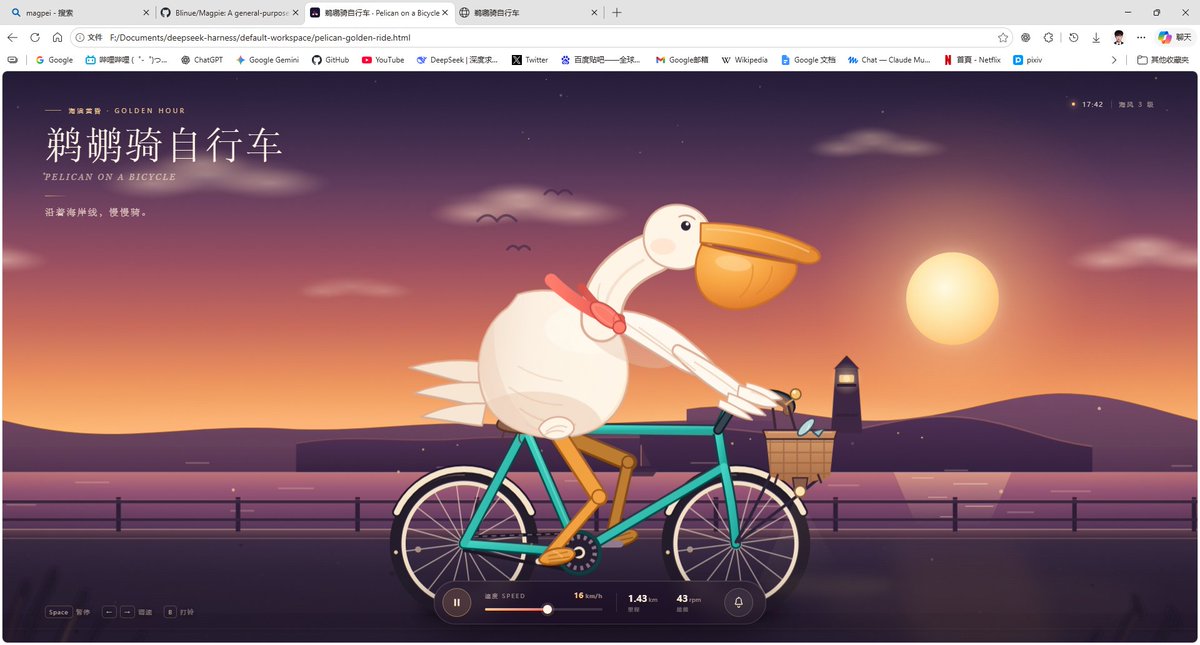The height and width of the screenshot is (645, 1200).
Task: Ring the bicycle bell button
Action: pos(738,602)
